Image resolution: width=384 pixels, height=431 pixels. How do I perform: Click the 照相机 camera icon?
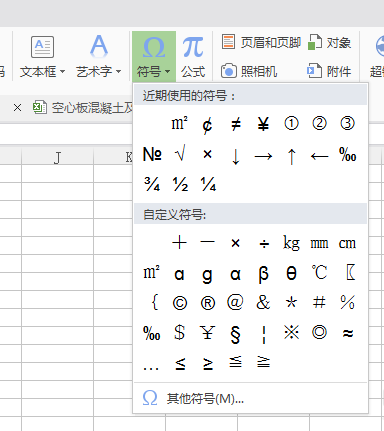[229, 71]
